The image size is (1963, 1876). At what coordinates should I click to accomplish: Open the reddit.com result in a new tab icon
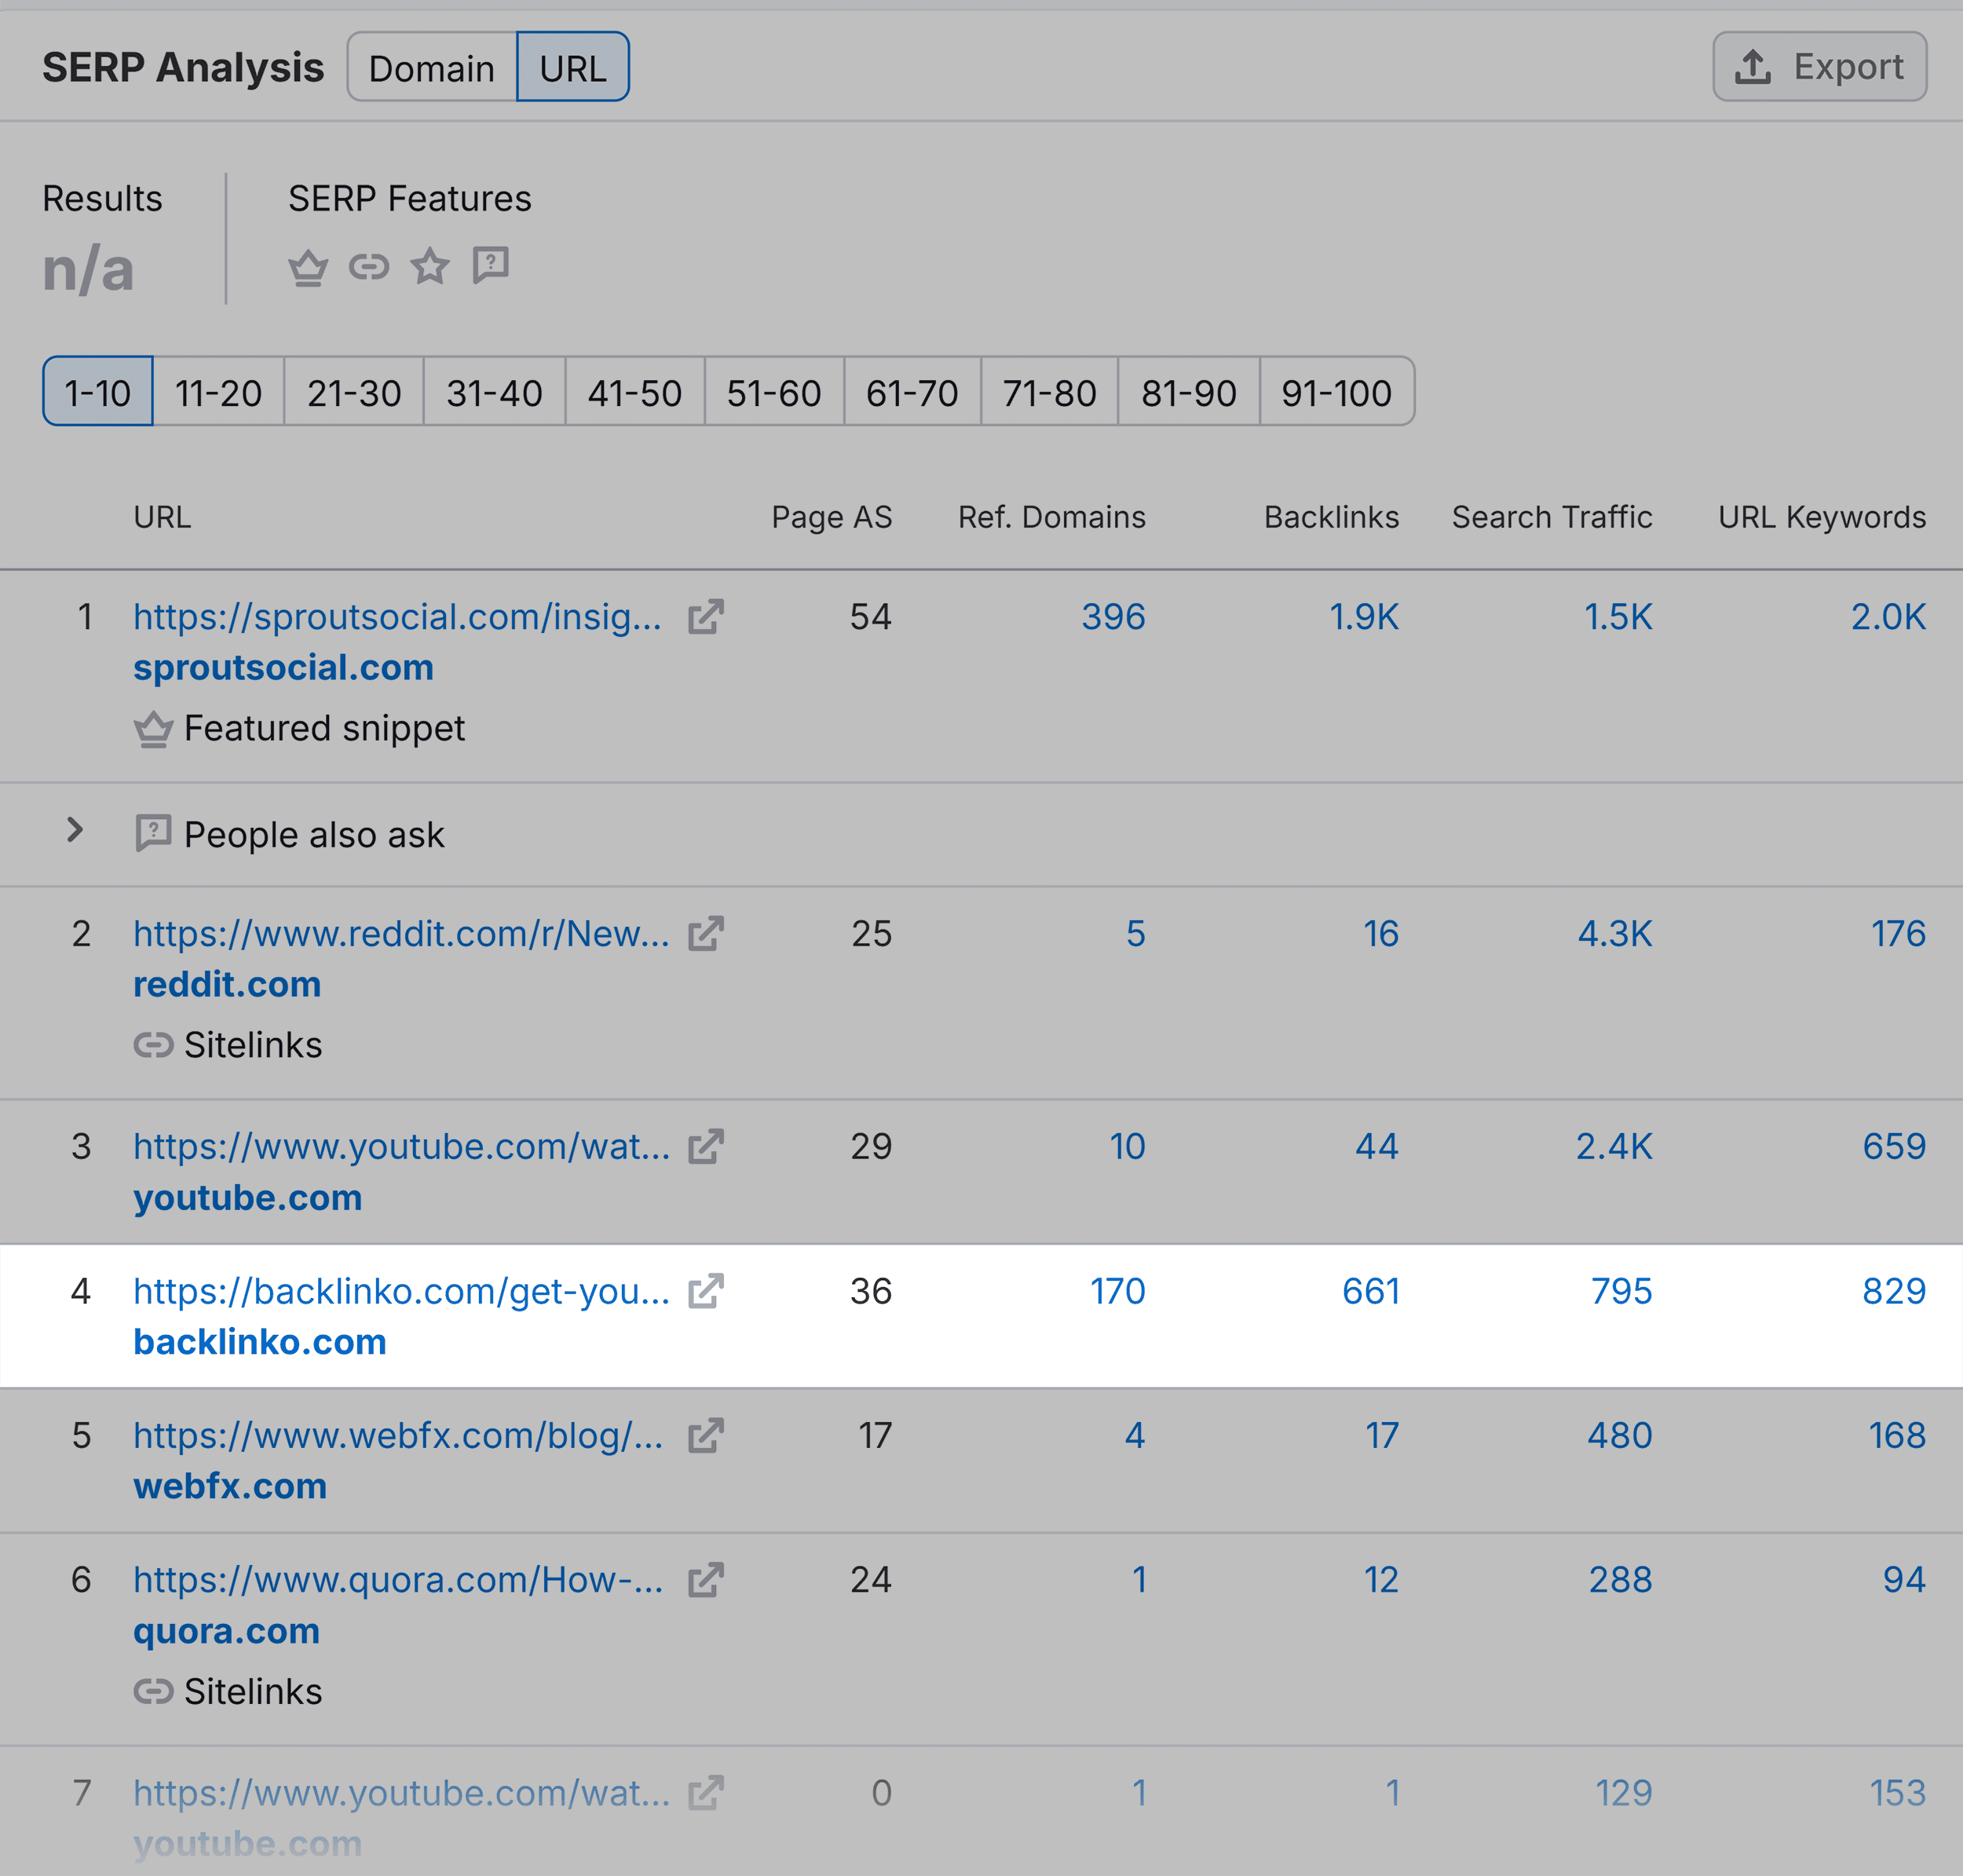click(705, 934)
